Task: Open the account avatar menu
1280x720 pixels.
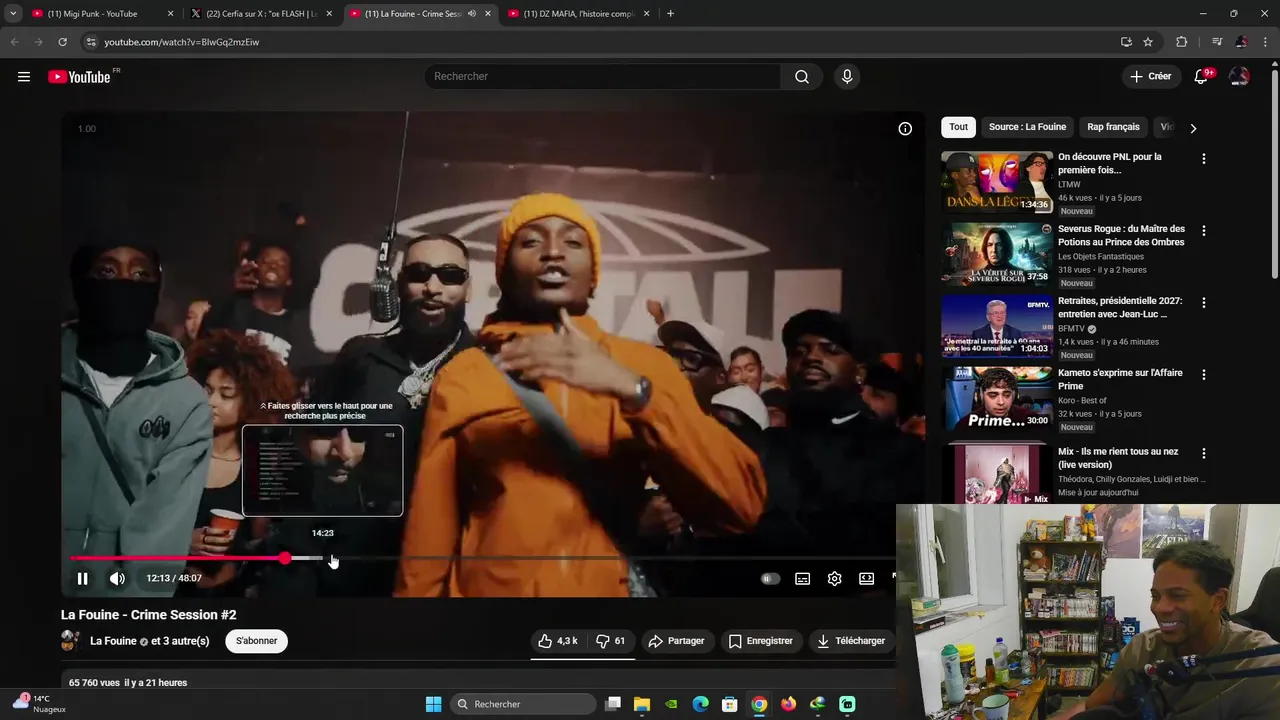Action: pyautogui.click(x=1239, y=77)
